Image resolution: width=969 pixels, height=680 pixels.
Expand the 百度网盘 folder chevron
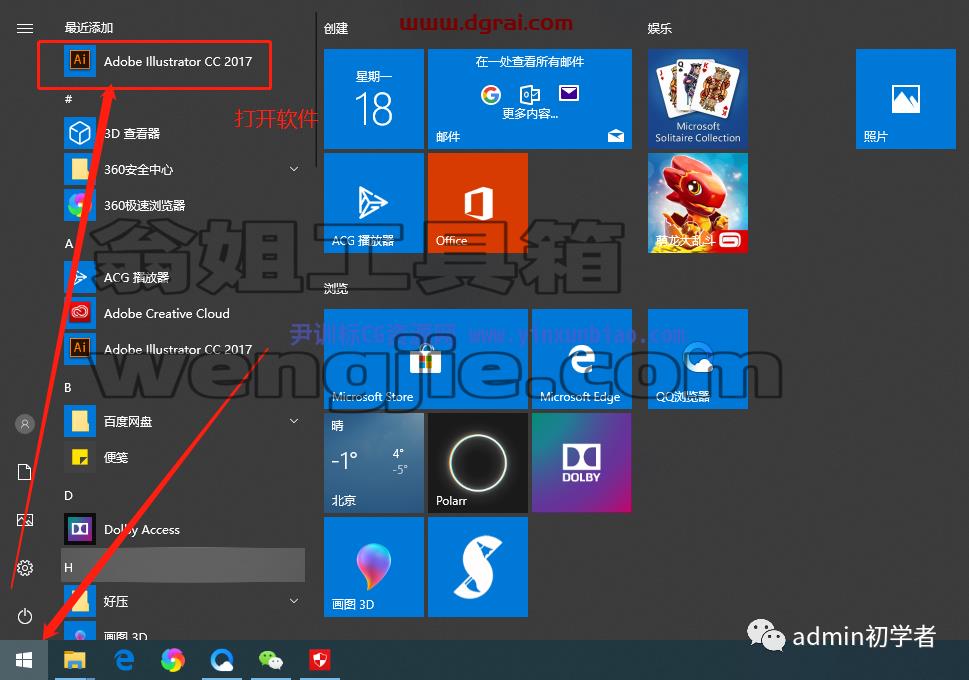(x=294, y=421)
